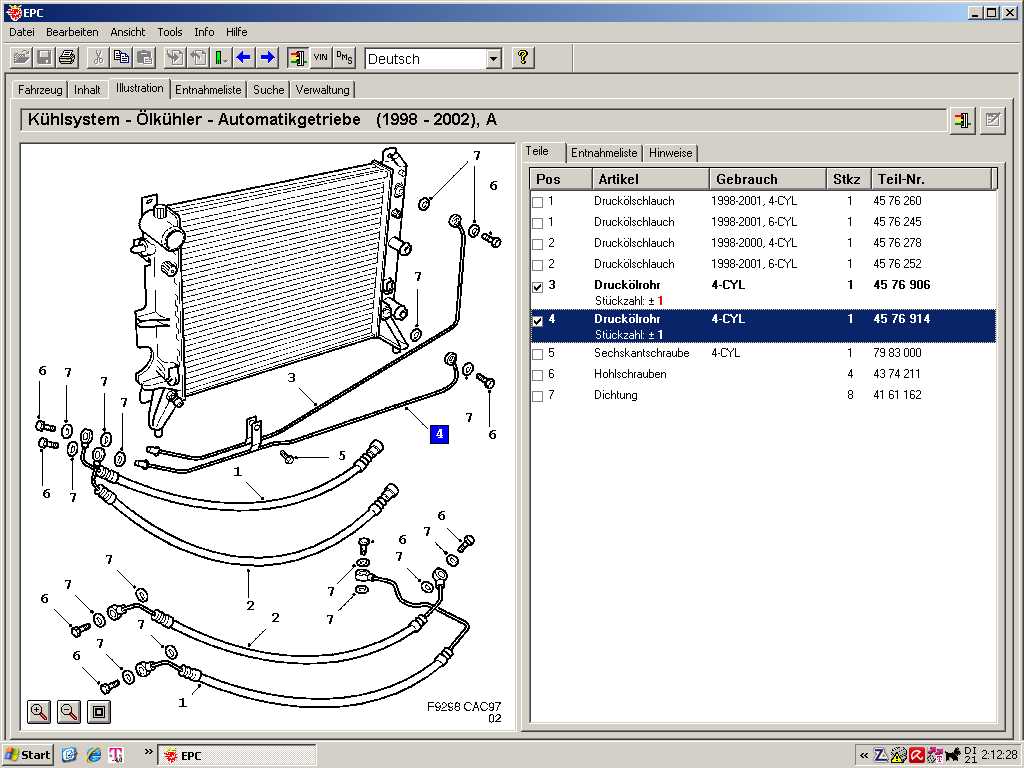Open the Hinweise tab in parts panel
Viewport: 1024px width, 768px height.
coord(670,153)
